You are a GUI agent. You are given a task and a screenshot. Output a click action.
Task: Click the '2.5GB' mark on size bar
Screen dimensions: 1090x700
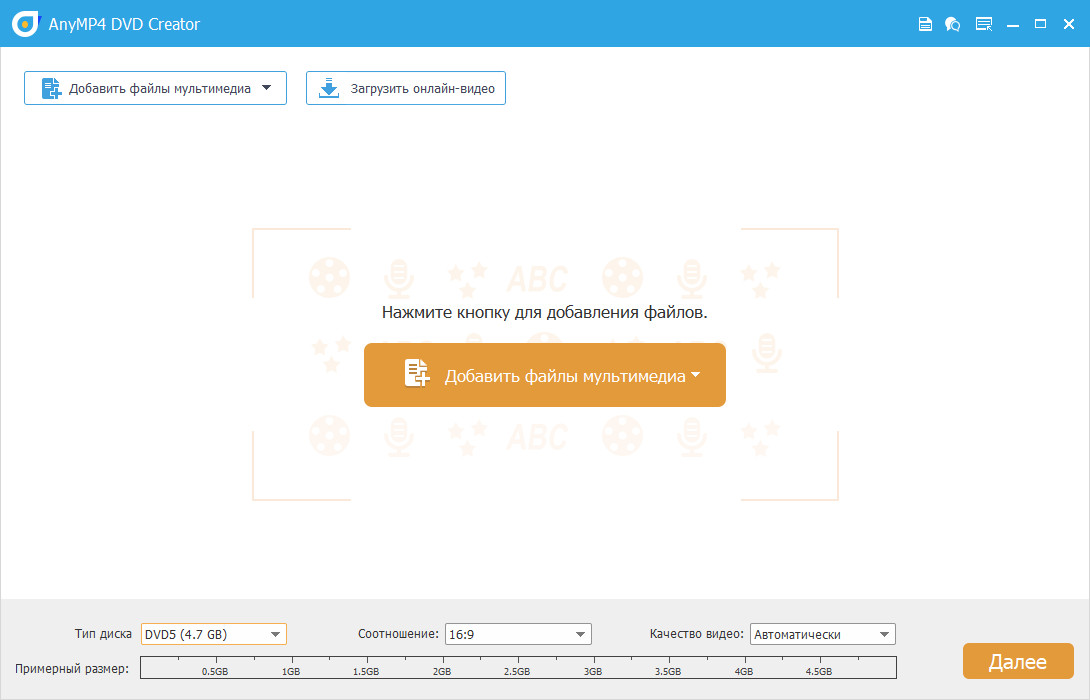point(517,671)
